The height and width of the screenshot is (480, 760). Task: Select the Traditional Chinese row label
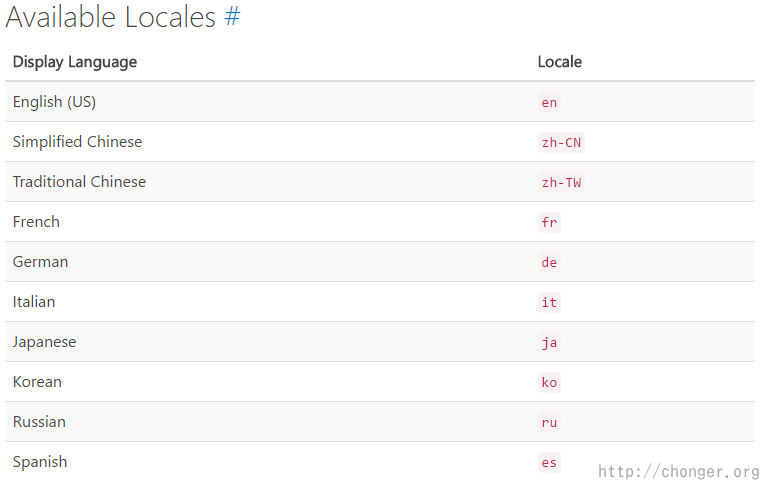click(x=79, y=182)
